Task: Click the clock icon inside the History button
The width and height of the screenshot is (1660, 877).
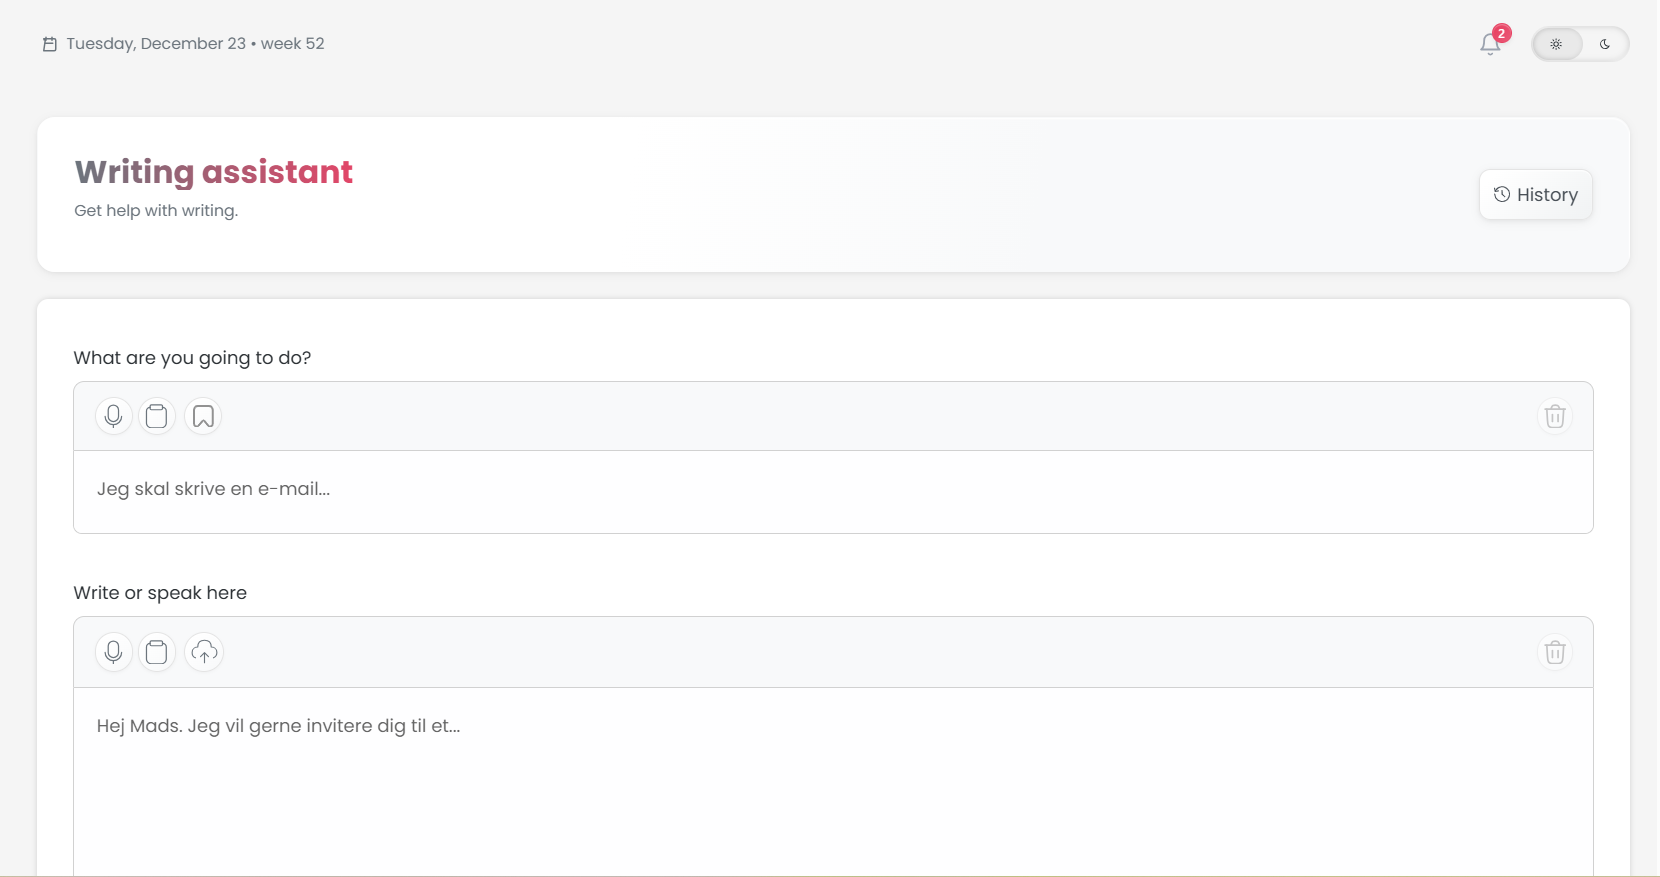Action: pos(1501,195)
